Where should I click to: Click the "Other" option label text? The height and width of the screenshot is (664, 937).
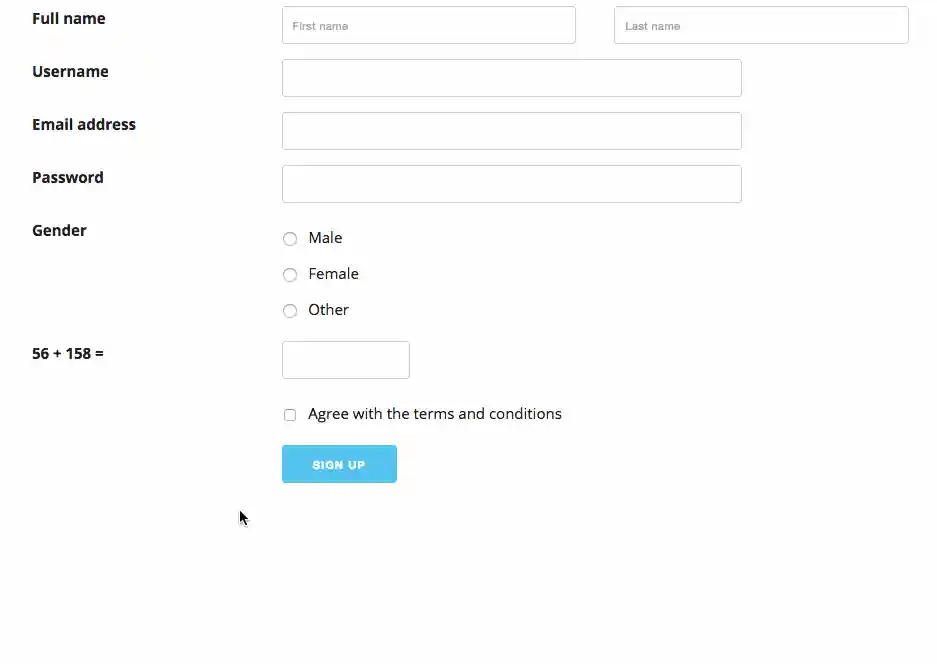click(328, 310)
